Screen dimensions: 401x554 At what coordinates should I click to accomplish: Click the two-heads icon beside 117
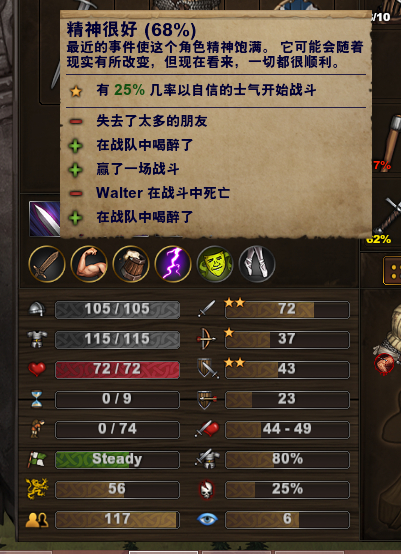37,520
